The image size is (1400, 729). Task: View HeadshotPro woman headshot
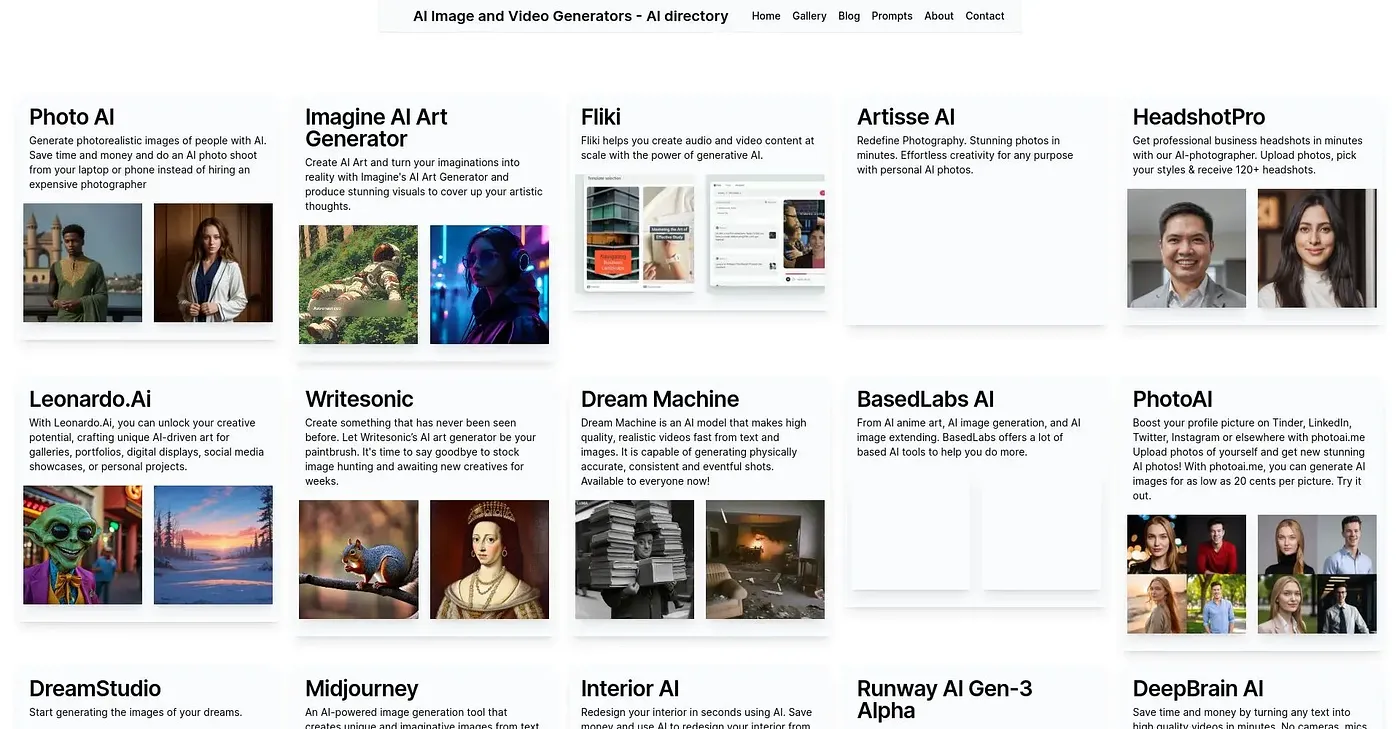tap(1317, 248)
